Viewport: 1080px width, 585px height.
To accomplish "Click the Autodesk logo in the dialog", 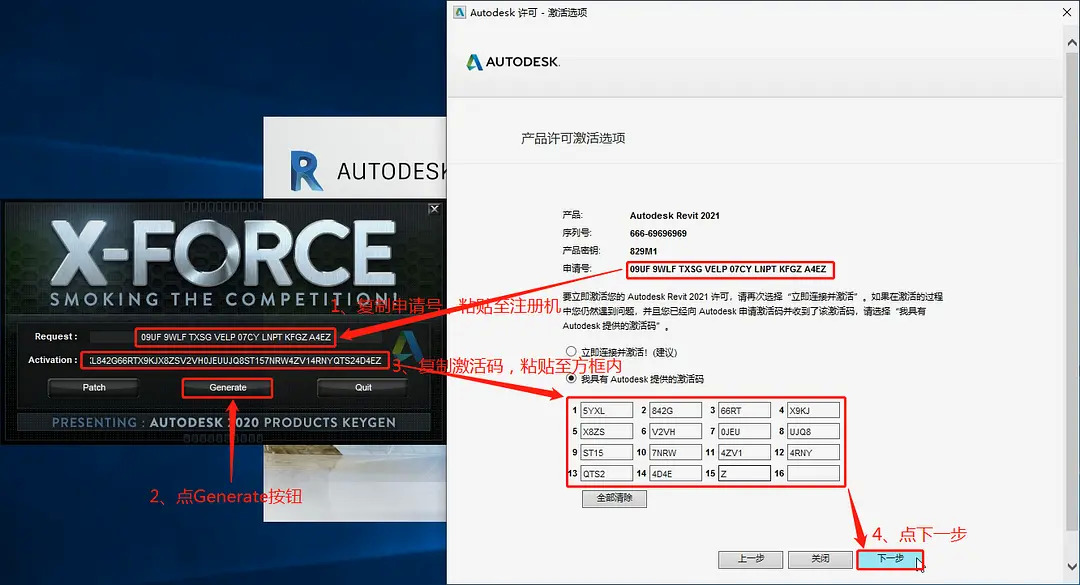I will [x=513, y=61].
